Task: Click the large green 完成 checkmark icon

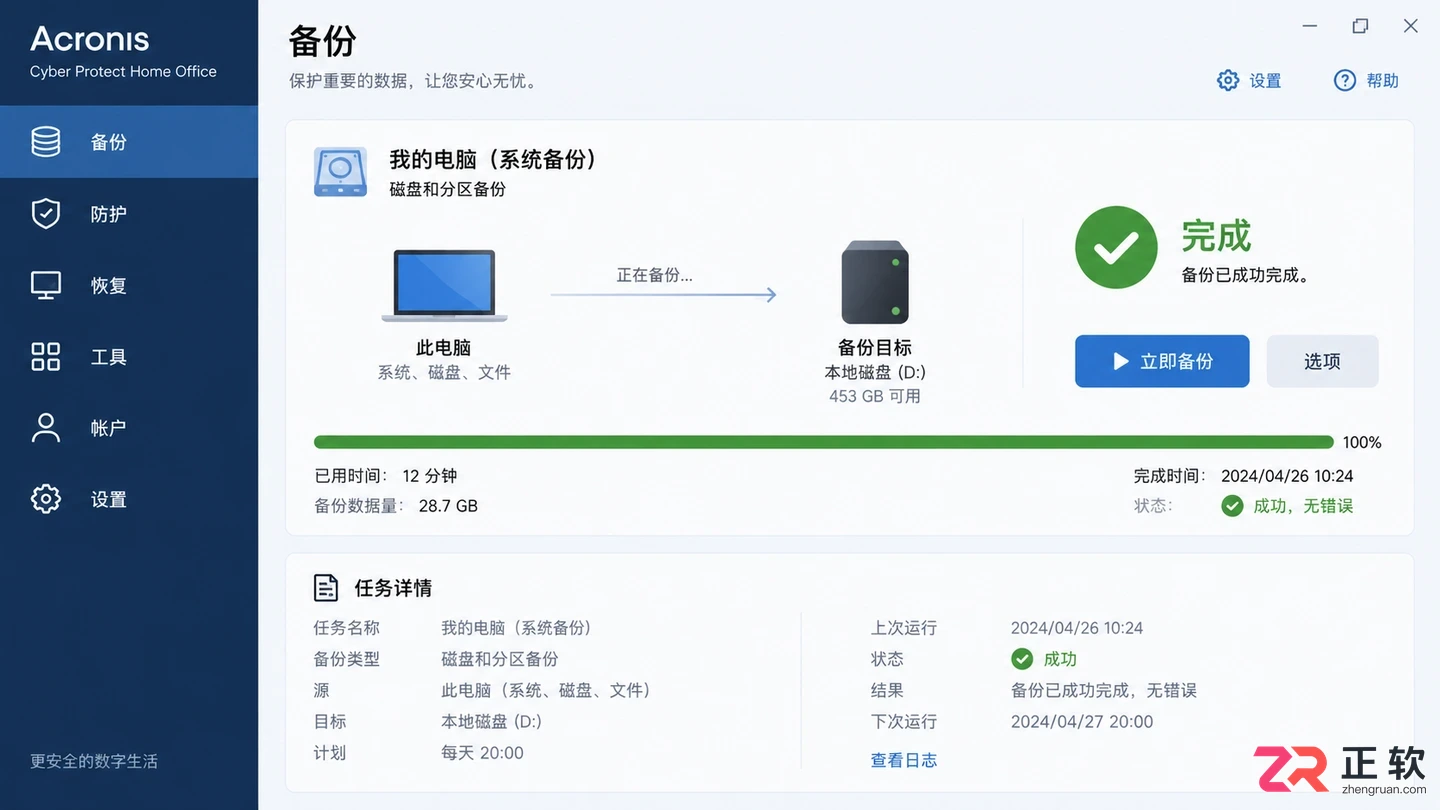Action: coord(1116,247)
